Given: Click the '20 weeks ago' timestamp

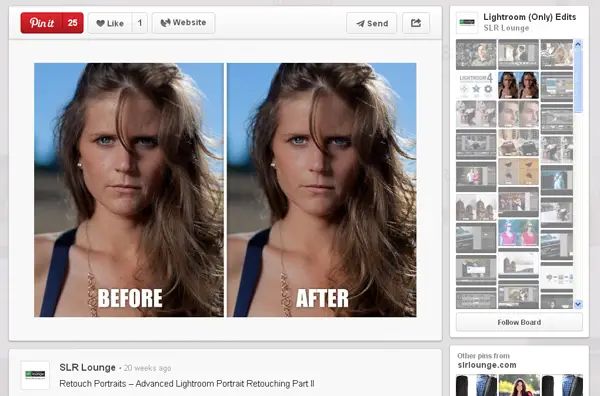Looking at the screenshot, I should pos(147,368).
